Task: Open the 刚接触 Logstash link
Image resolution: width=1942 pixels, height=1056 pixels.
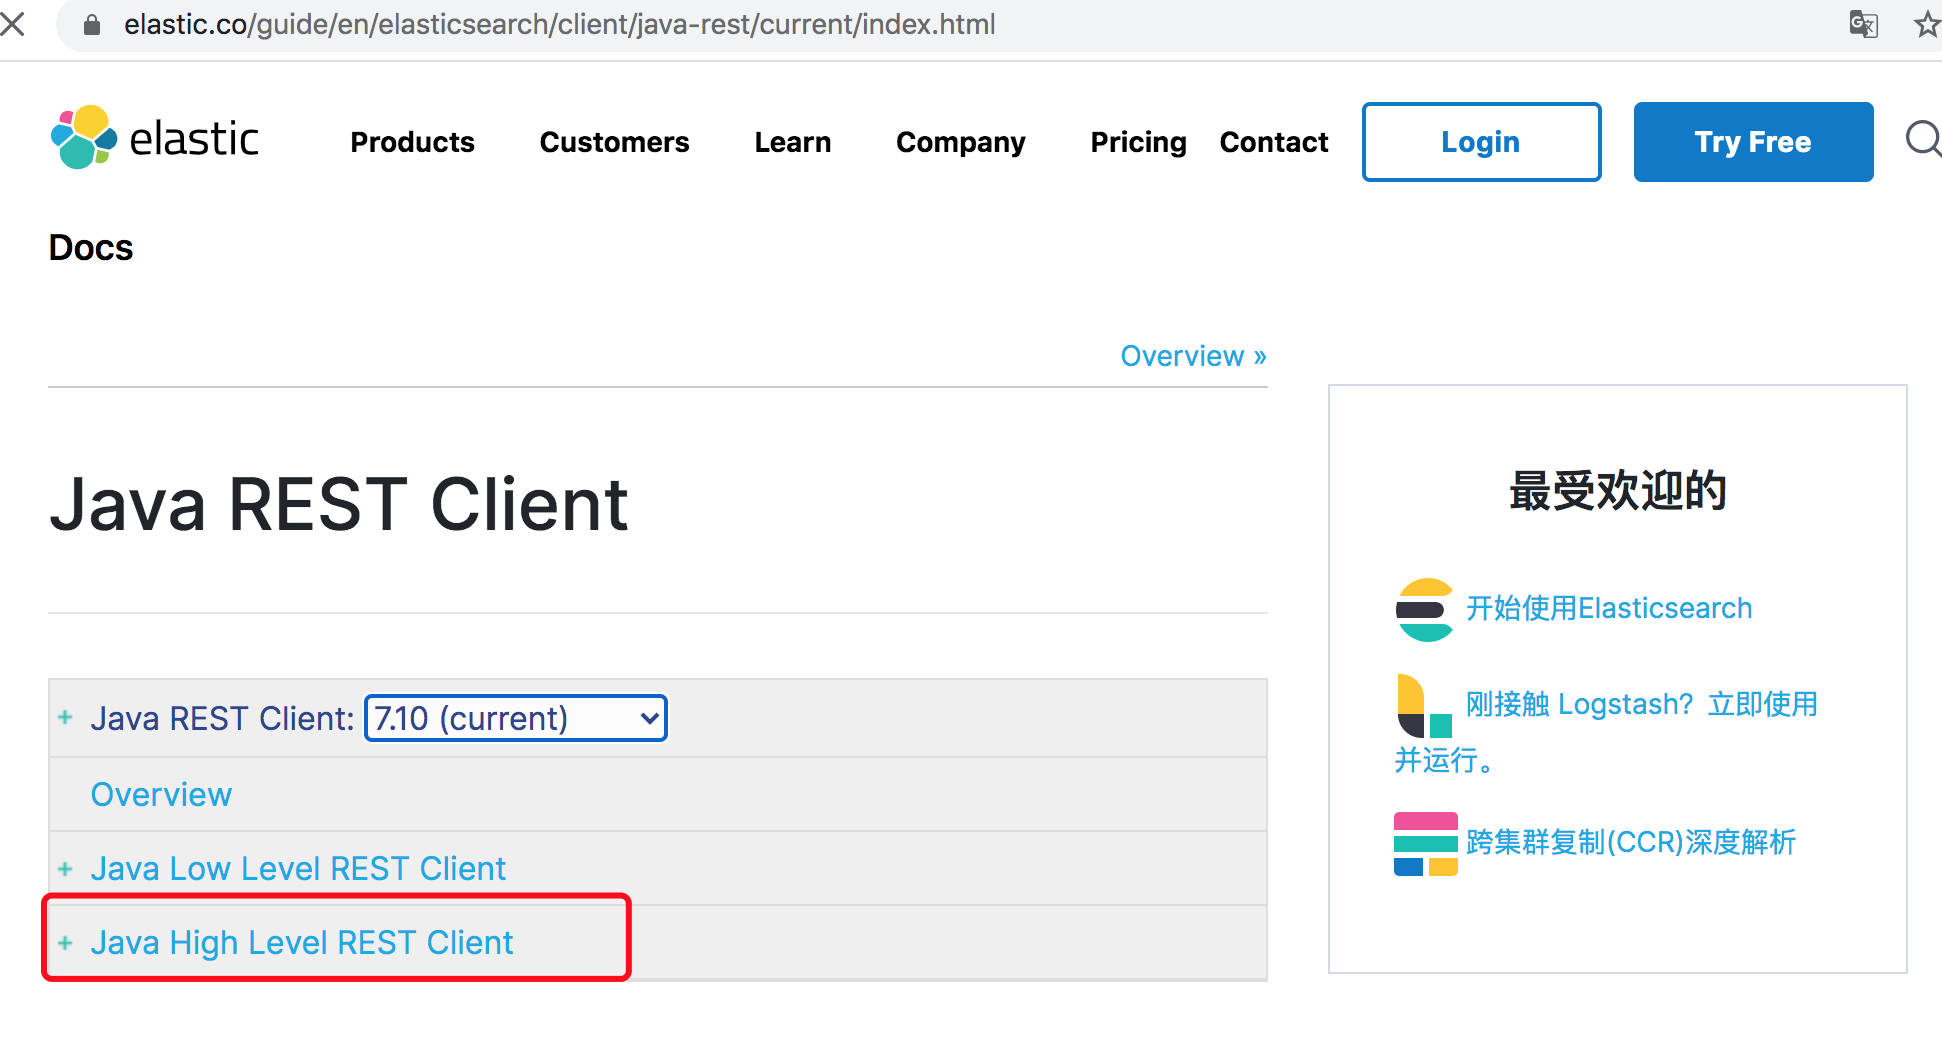Action: click(1642, 704)
